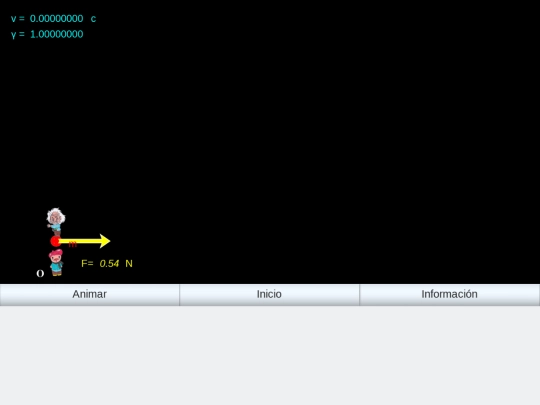
Task: Click the yellow force arrow head
Action: coord(105,241)
